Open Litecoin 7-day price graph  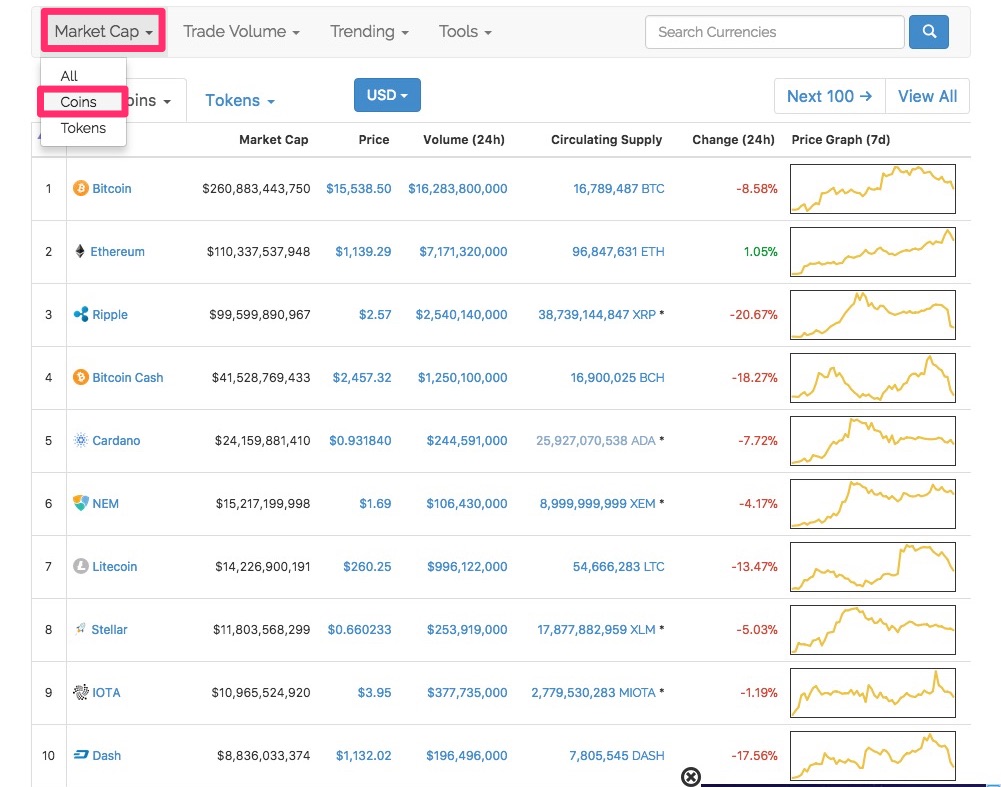[873, 567]
